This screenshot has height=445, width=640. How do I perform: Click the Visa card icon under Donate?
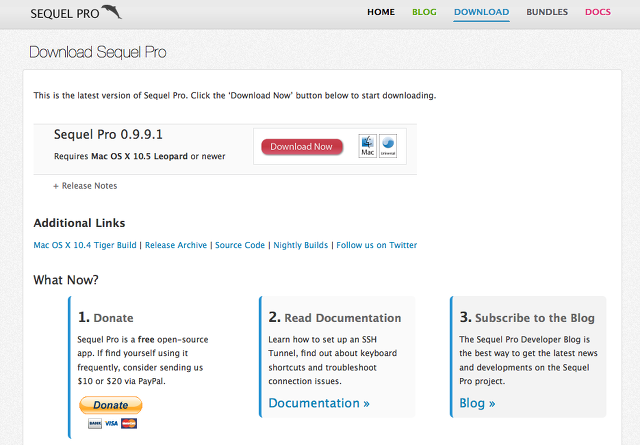click(x=111, y=423)
